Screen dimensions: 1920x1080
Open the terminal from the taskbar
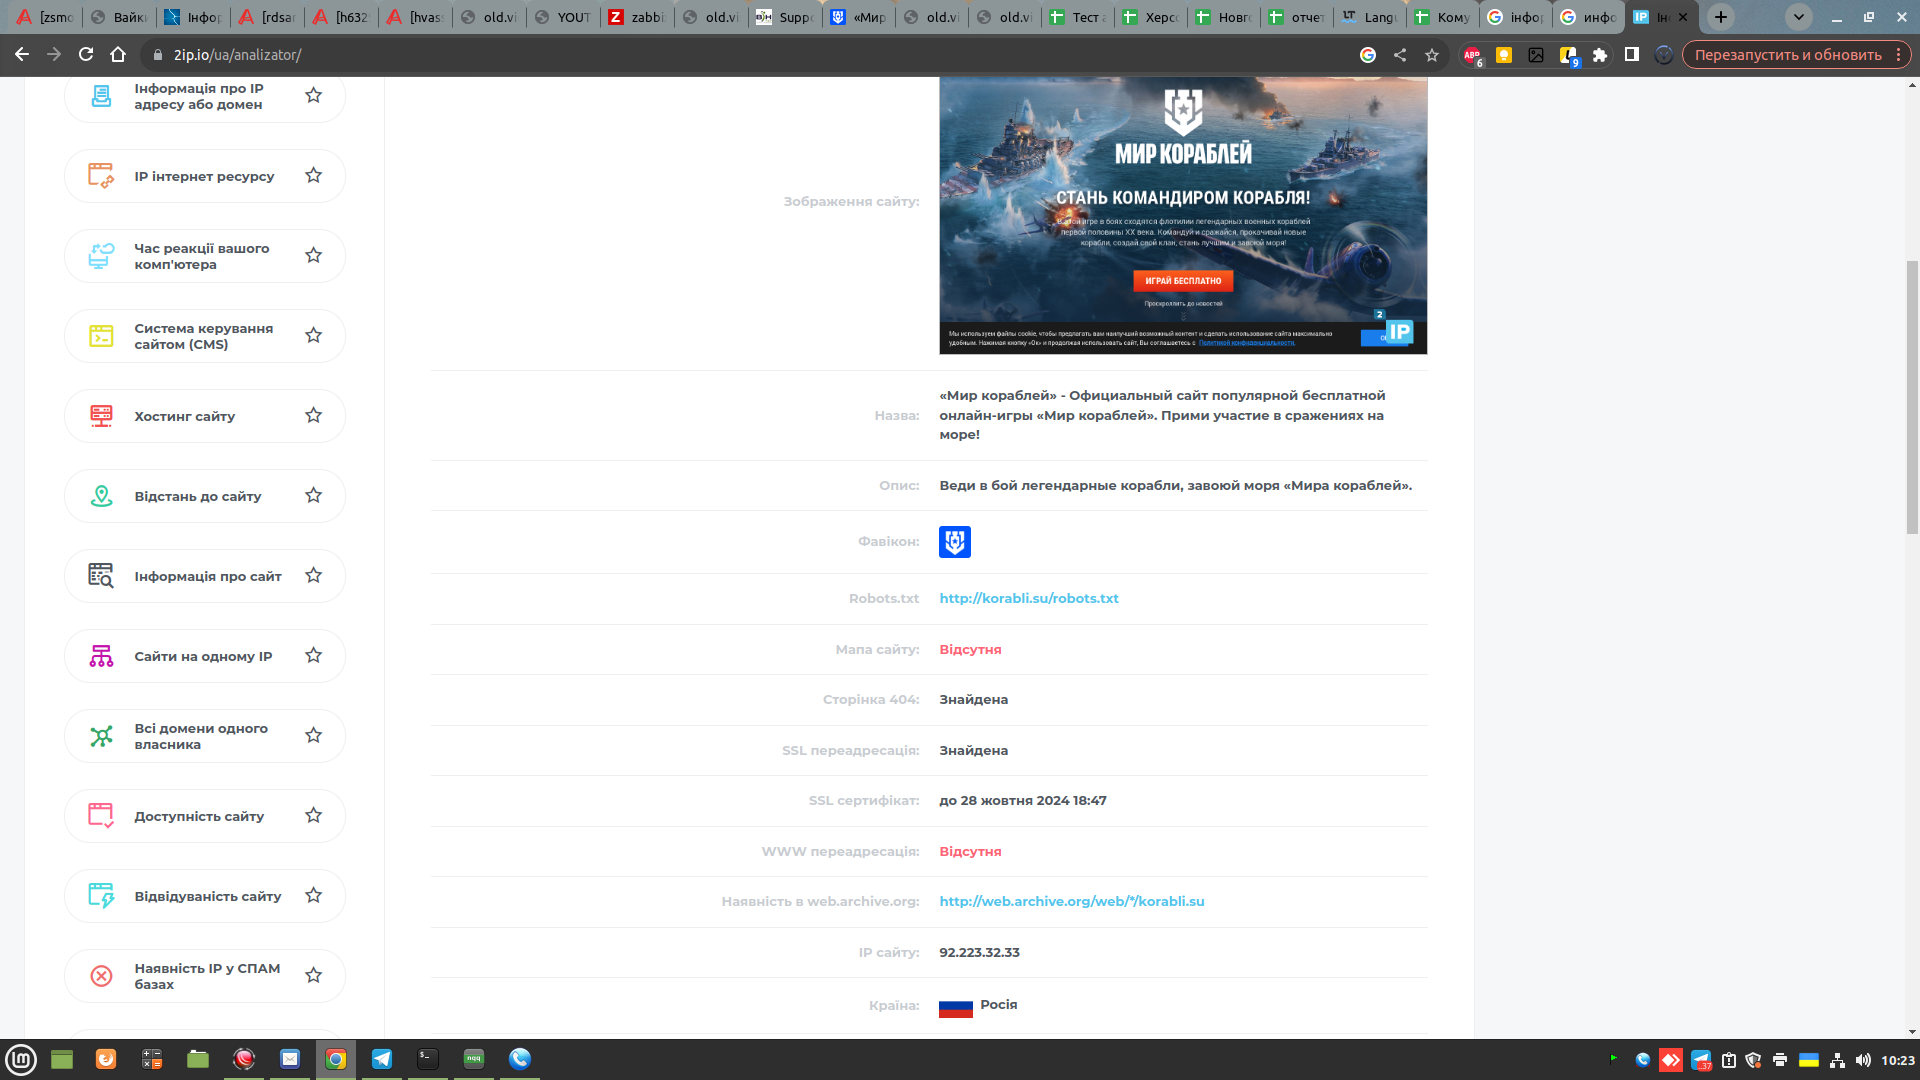pos(428,1059)
